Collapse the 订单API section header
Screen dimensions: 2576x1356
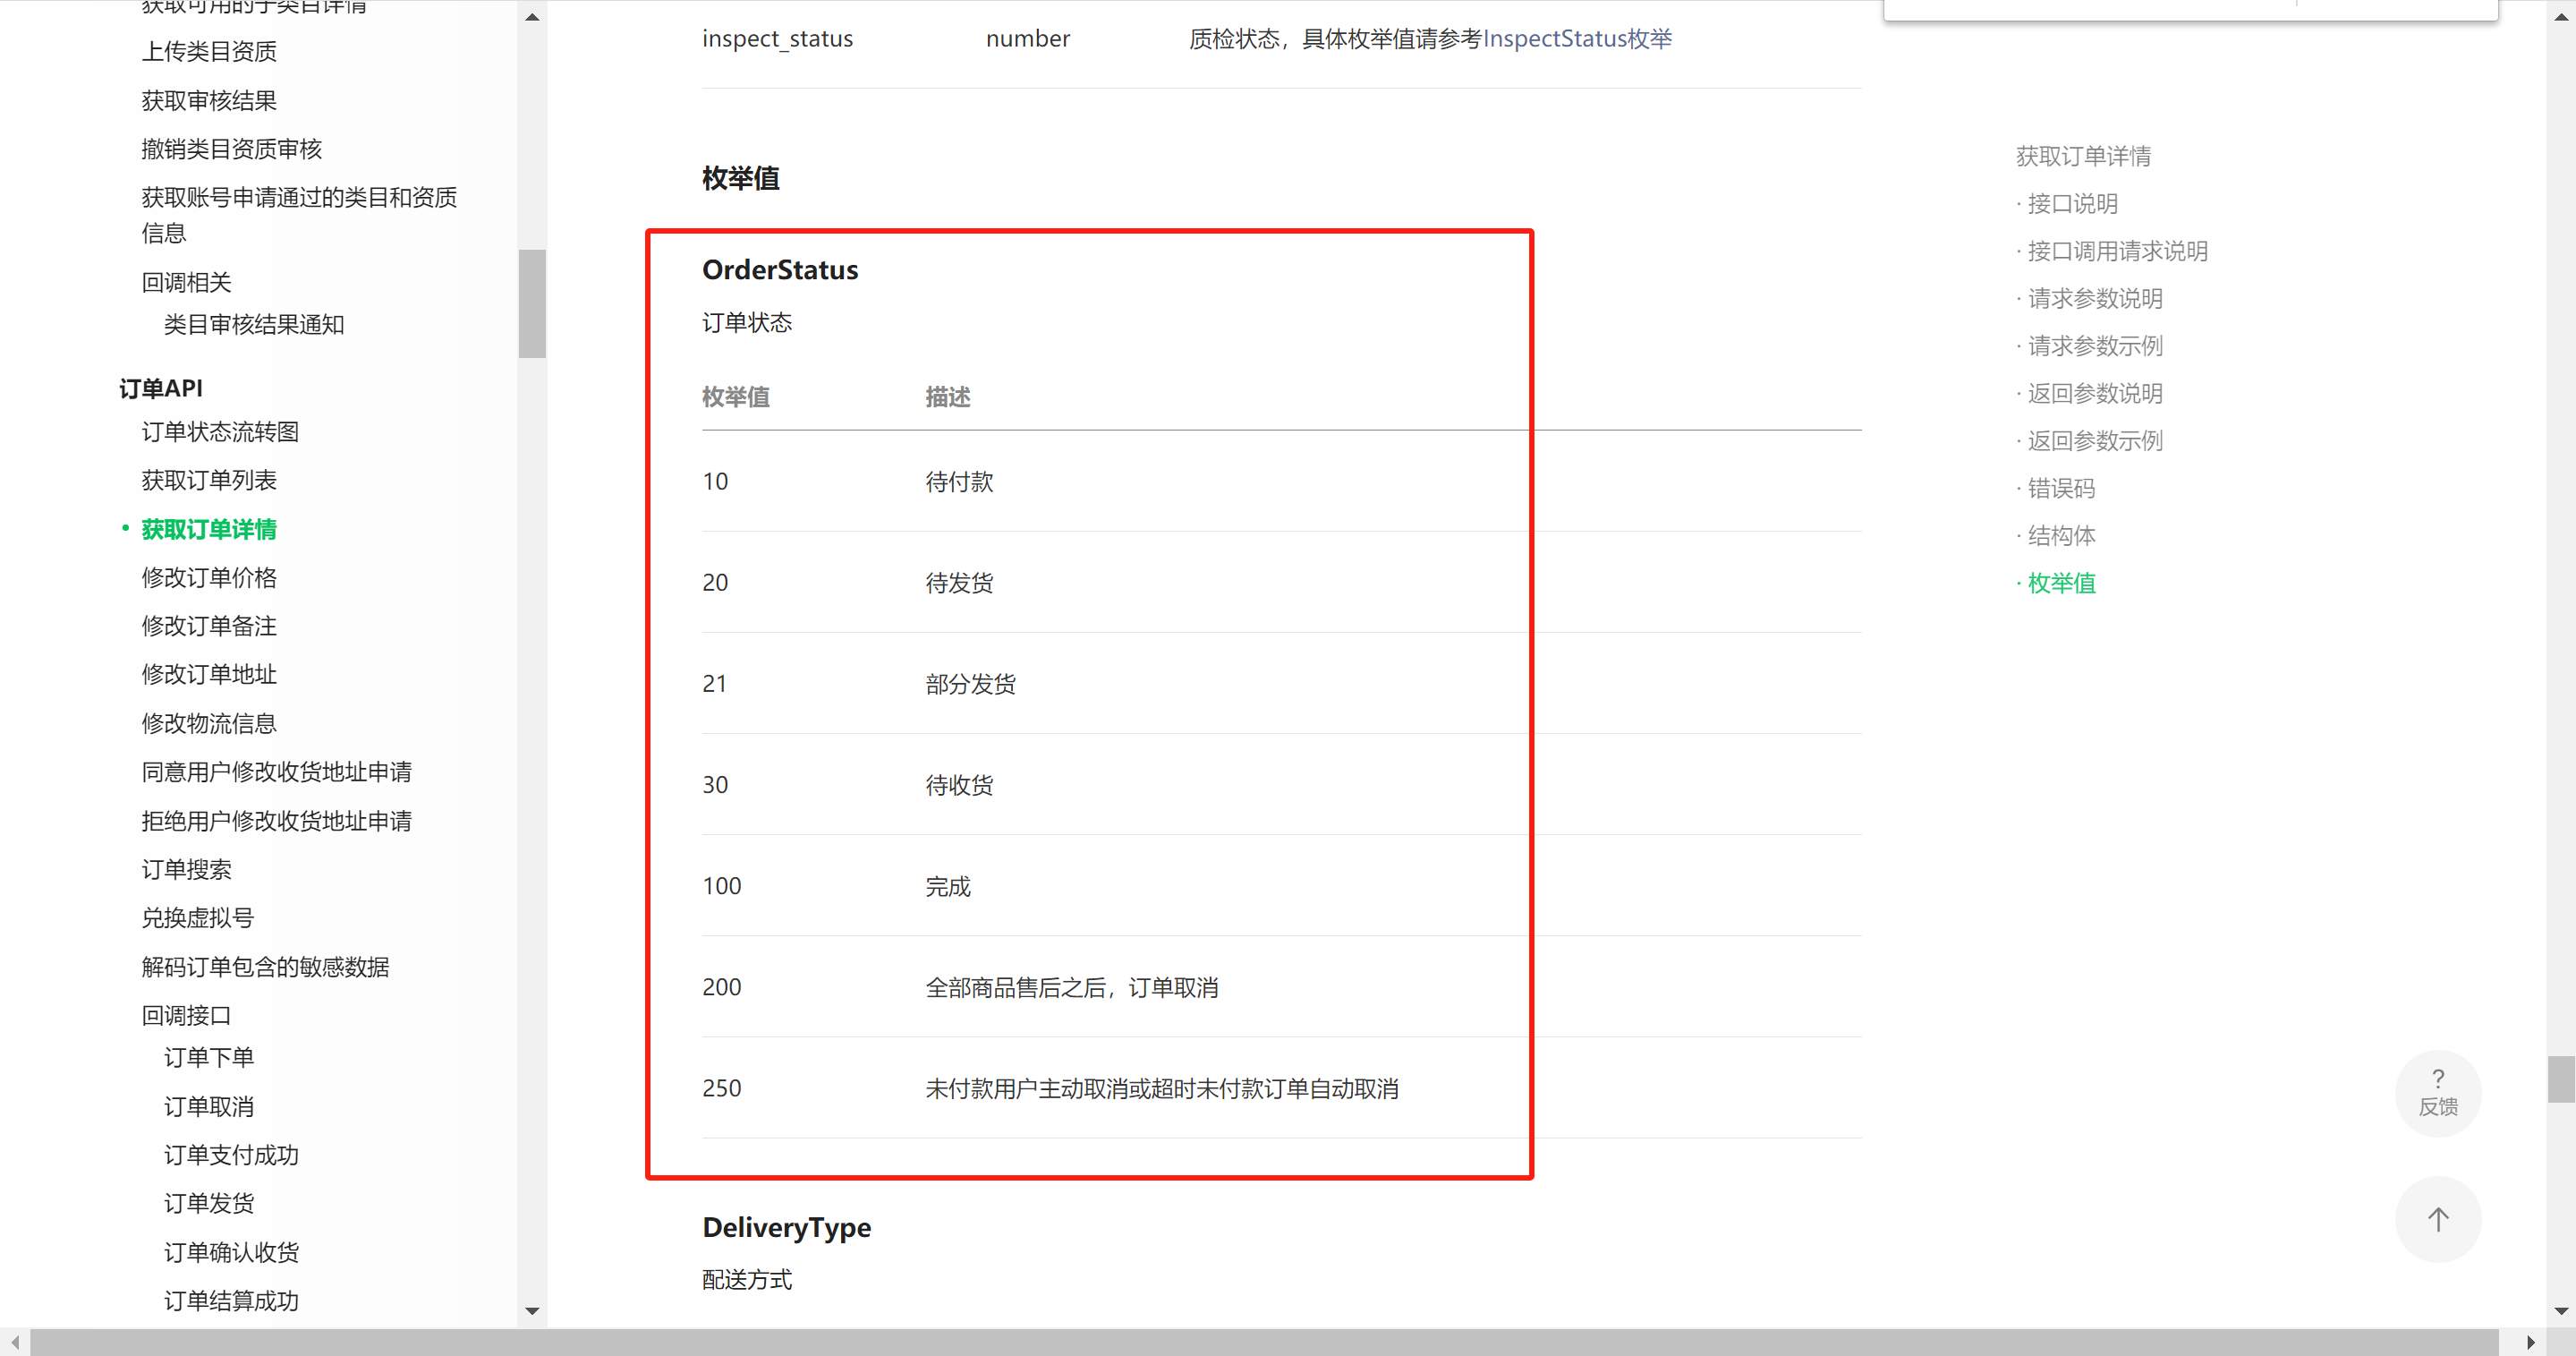coord(161,388)
